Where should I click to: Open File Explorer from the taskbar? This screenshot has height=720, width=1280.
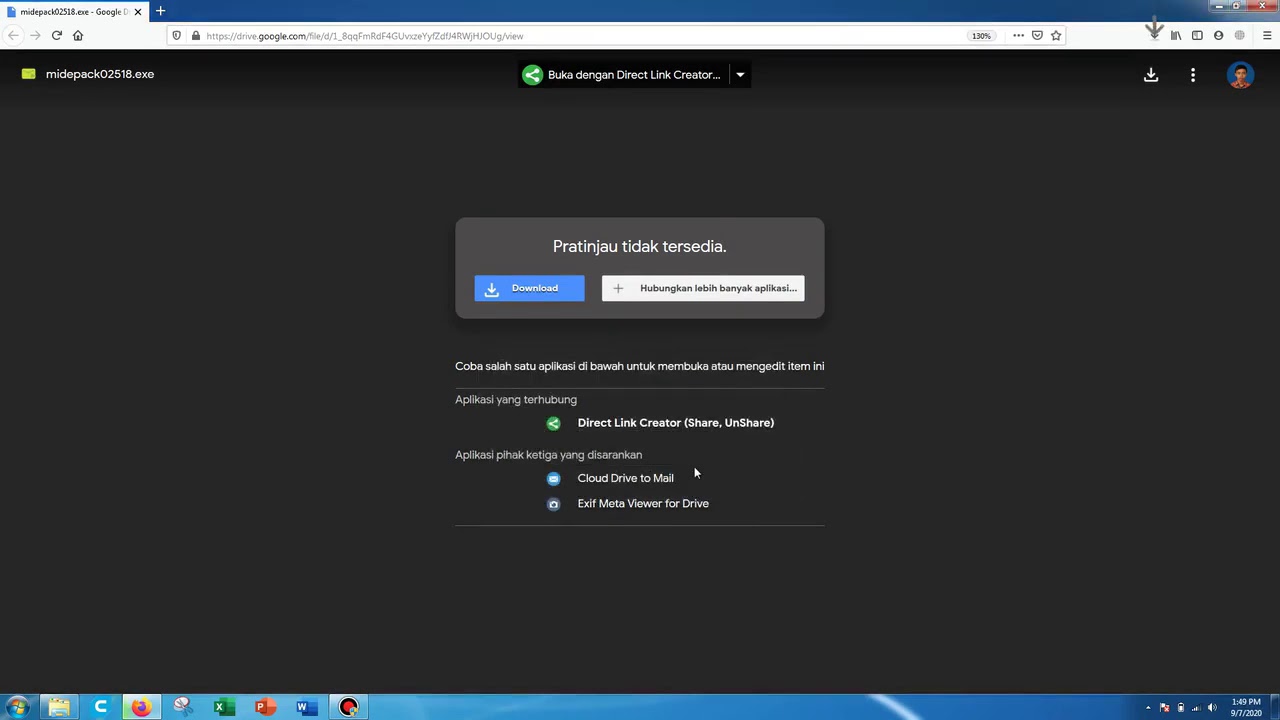tap(59, 707)
